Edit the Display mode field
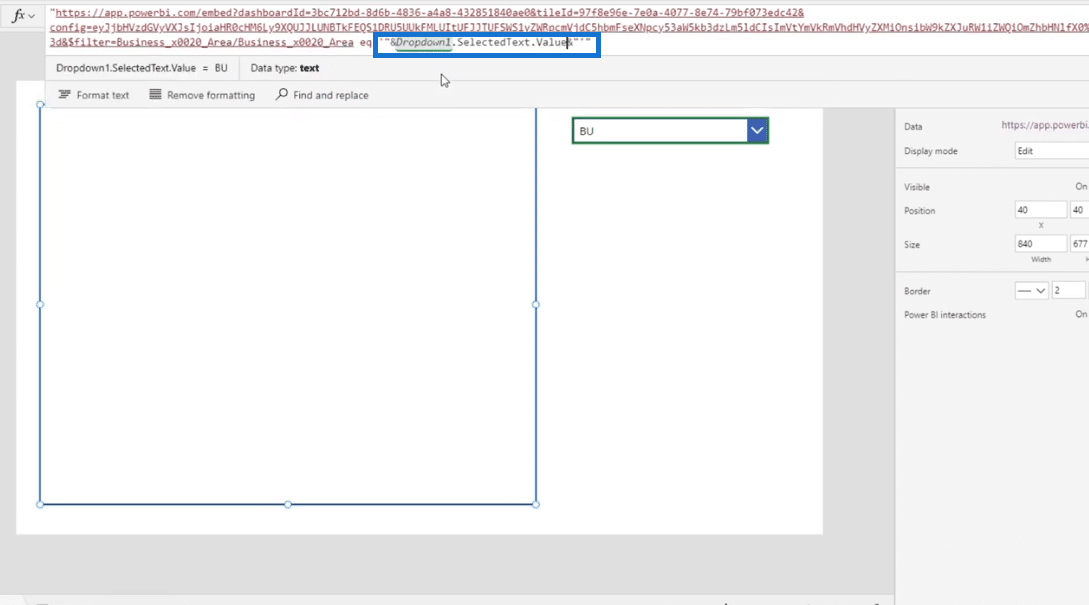 point(1051,151)
